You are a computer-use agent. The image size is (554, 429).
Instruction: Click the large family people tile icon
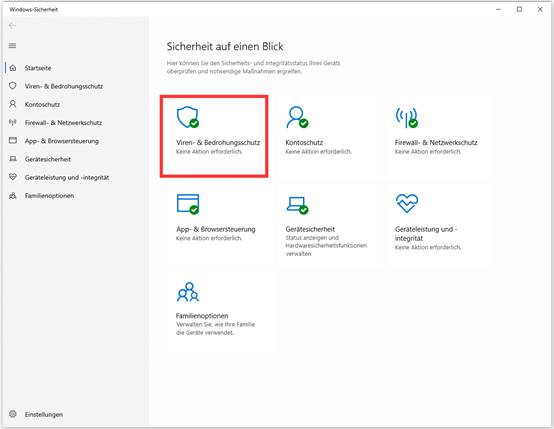click(188, 292)
